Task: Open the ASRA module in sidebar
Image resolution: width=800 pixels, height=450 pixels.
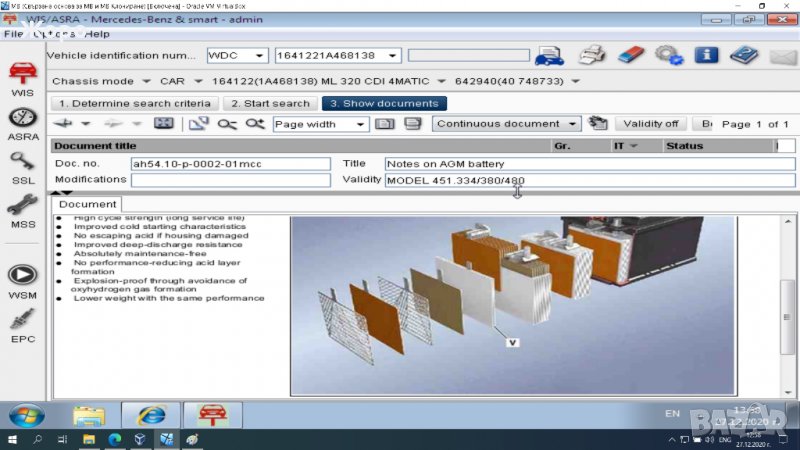Action: coord(22,122)
